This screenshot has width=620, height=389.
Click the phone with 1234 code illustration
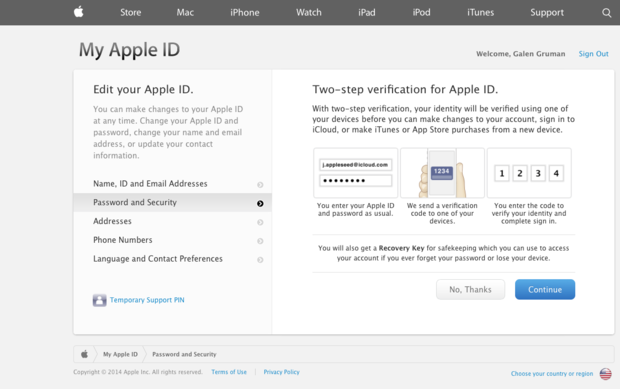[442, 173]
